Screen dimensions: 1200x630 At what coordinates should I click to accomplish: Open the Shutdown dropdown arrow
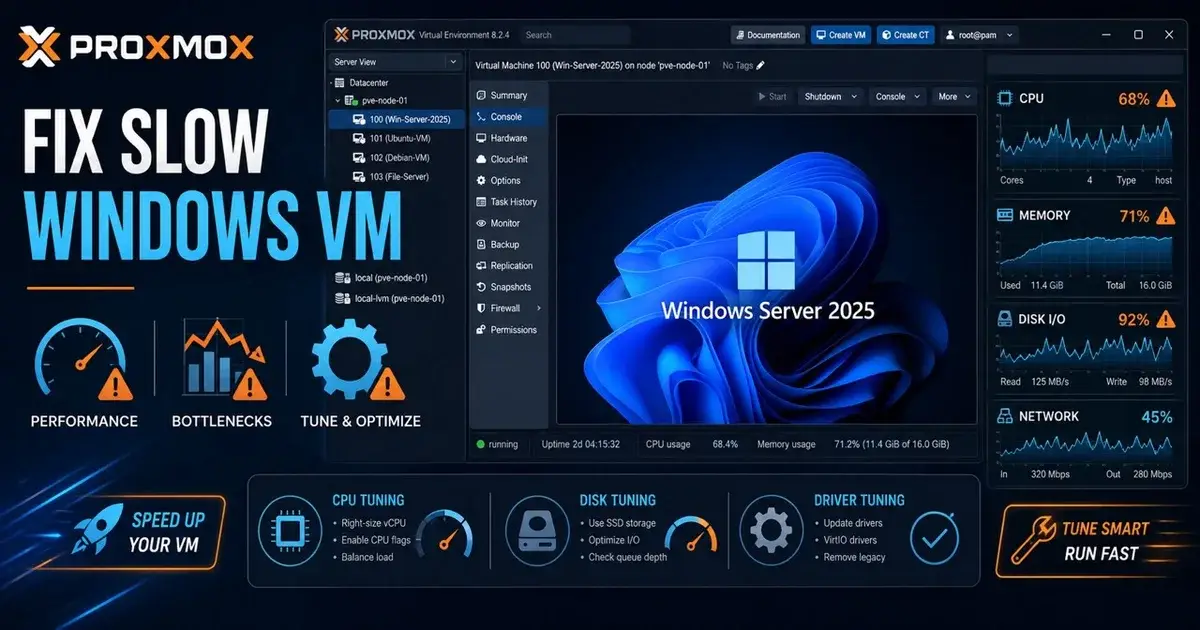tap(854, 97)
